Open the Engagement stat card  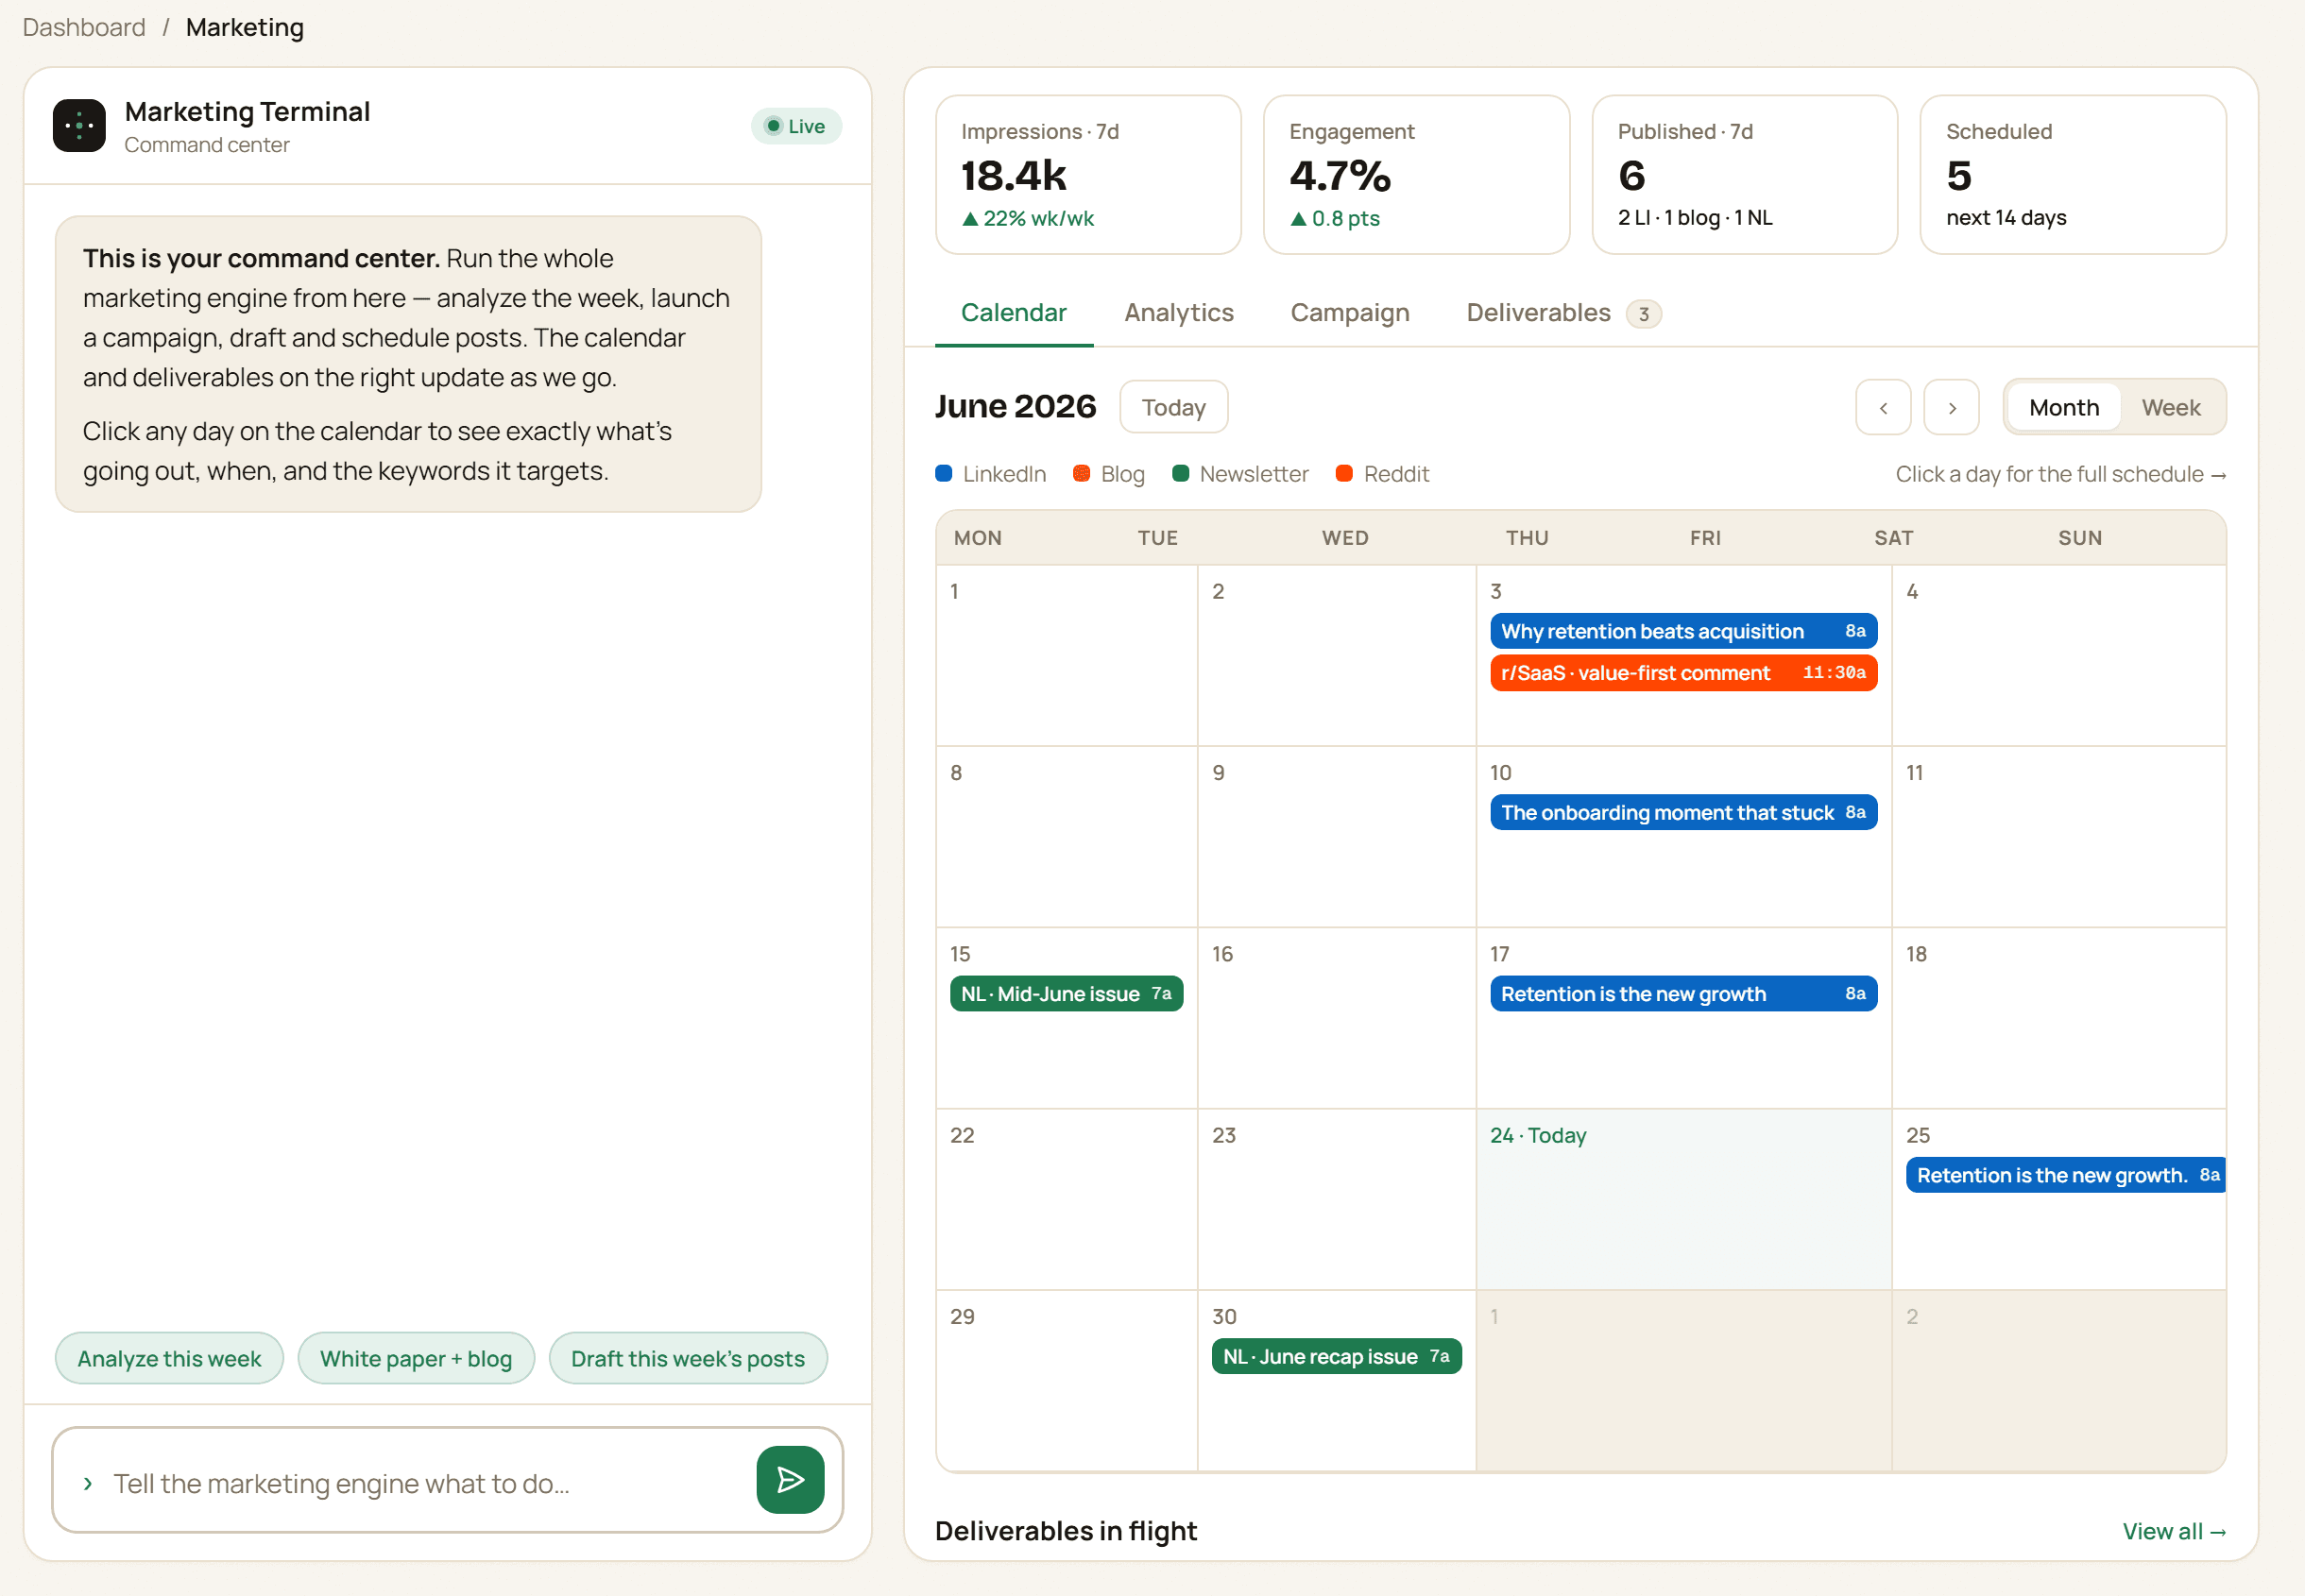[x=1416, y=175]
